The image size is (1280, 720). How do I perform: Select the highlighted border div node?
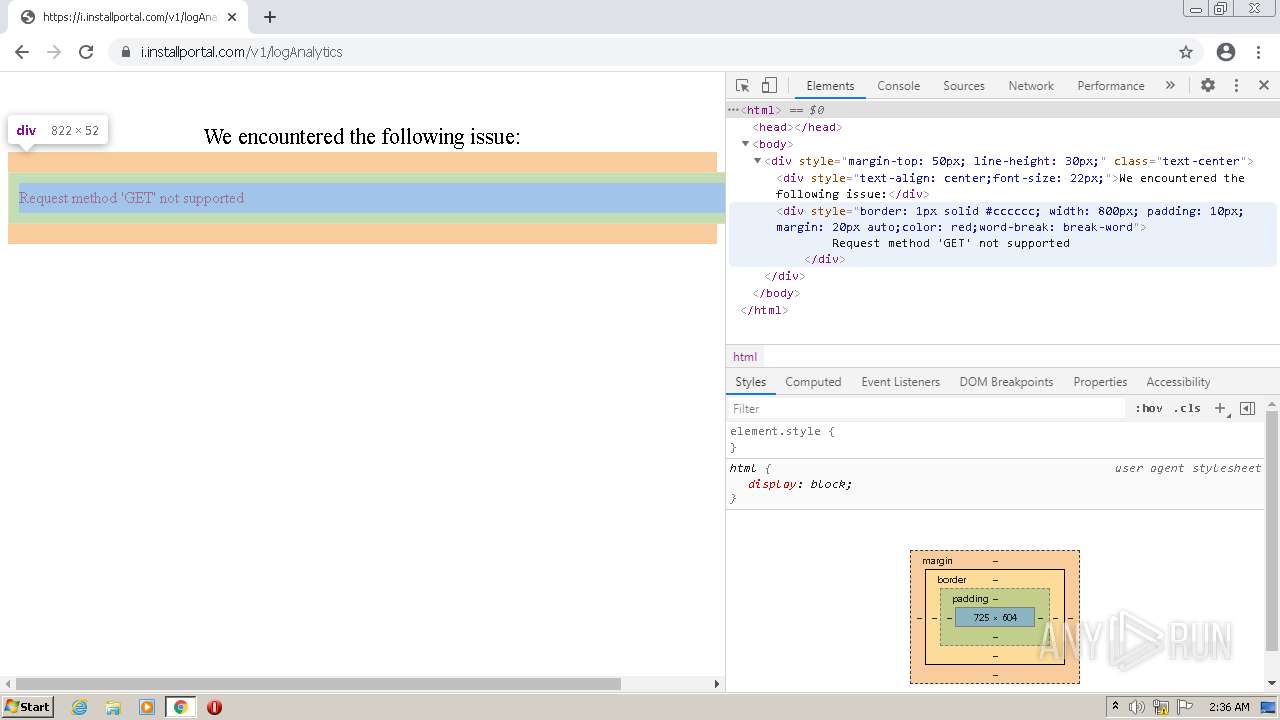1003,235
